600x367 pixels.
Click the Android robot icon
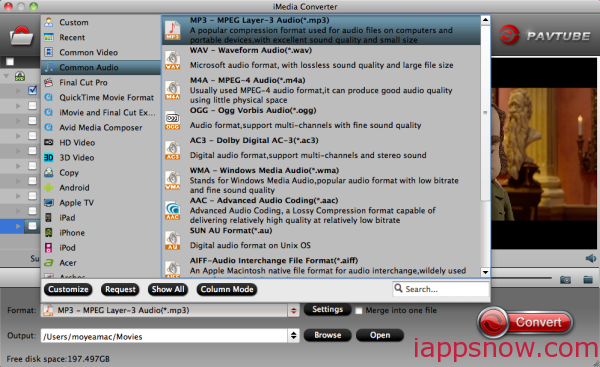click(49, 188)
